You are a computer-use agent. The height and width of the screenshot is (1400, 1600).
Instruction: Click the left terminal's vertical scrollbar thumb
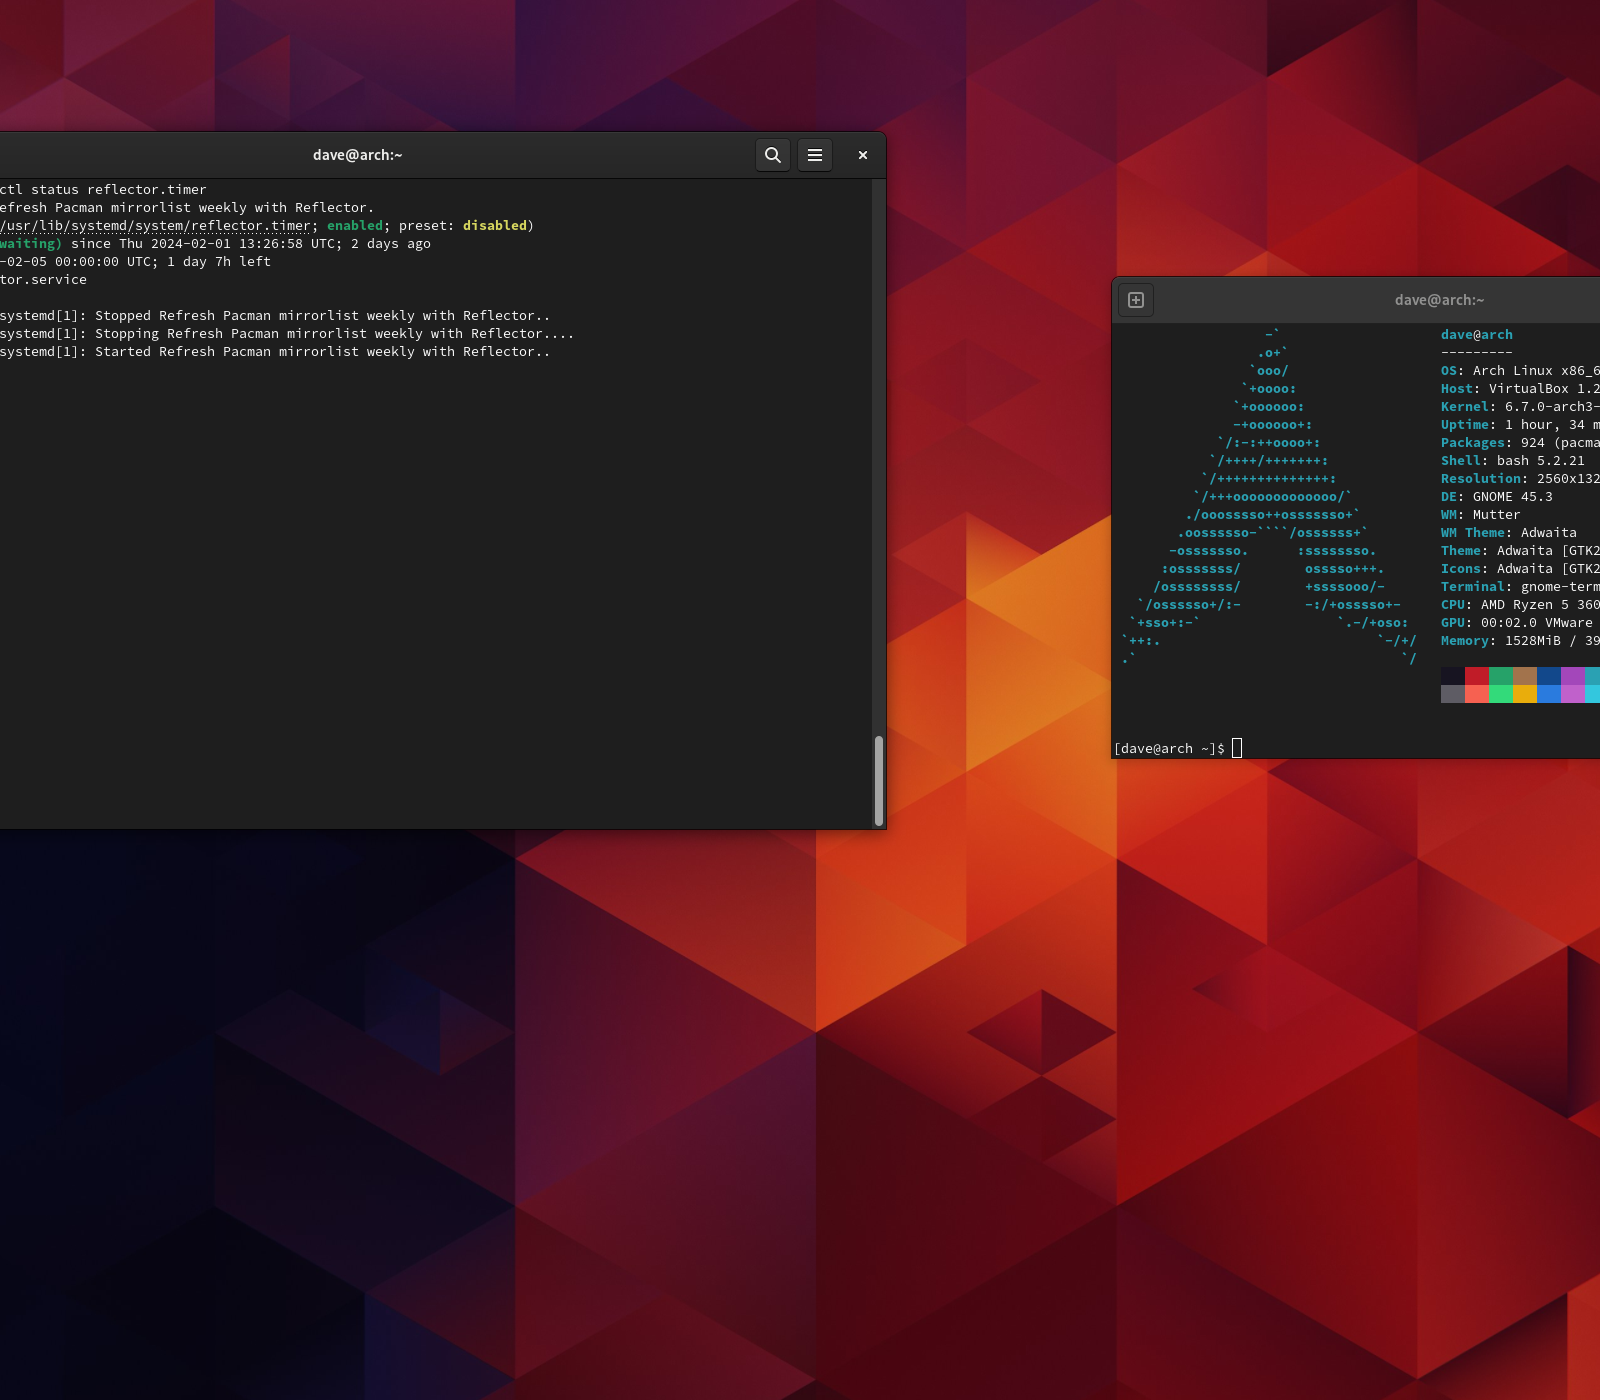[879, 780]
